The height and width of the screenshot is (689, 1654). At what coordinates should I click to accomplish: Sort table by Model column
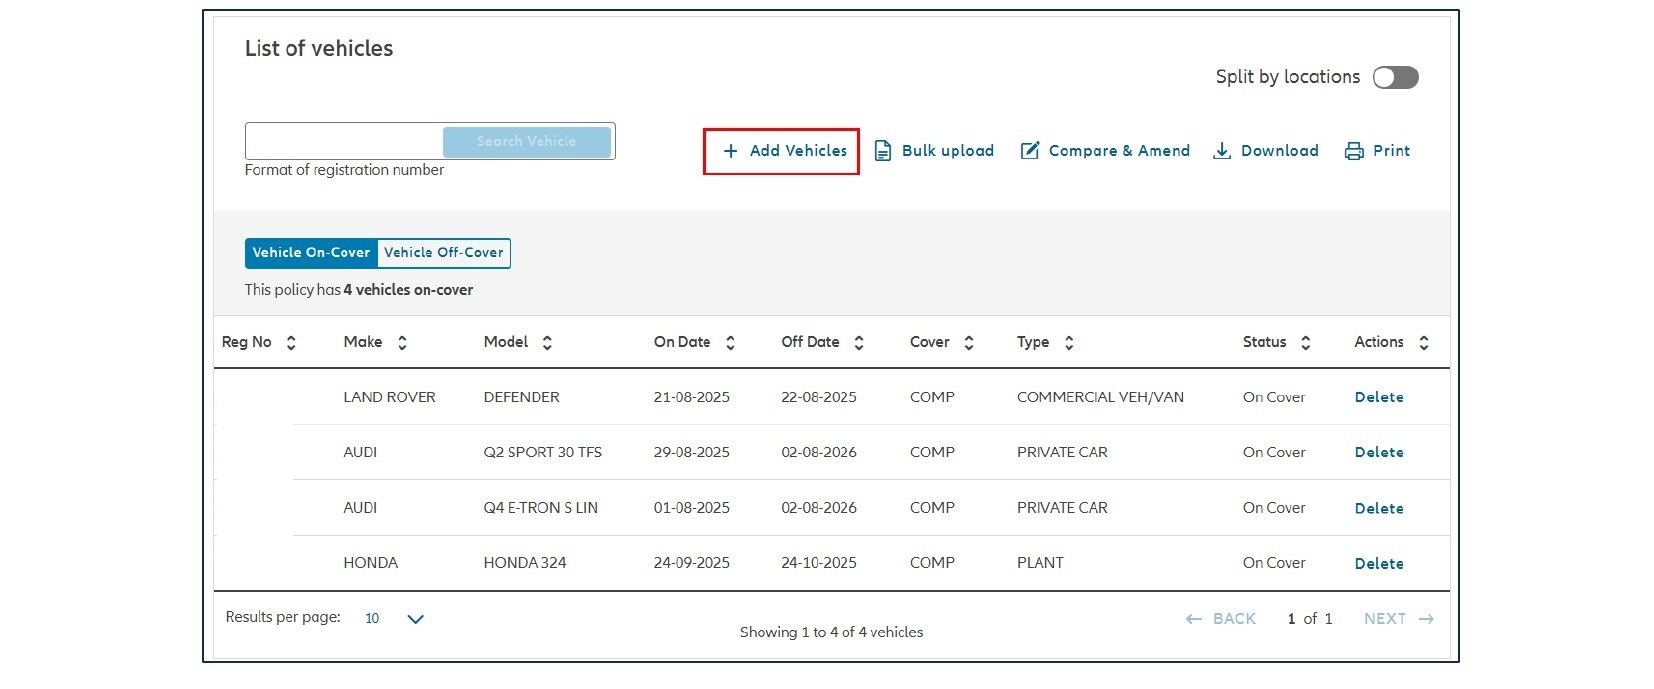pos(547,343)
